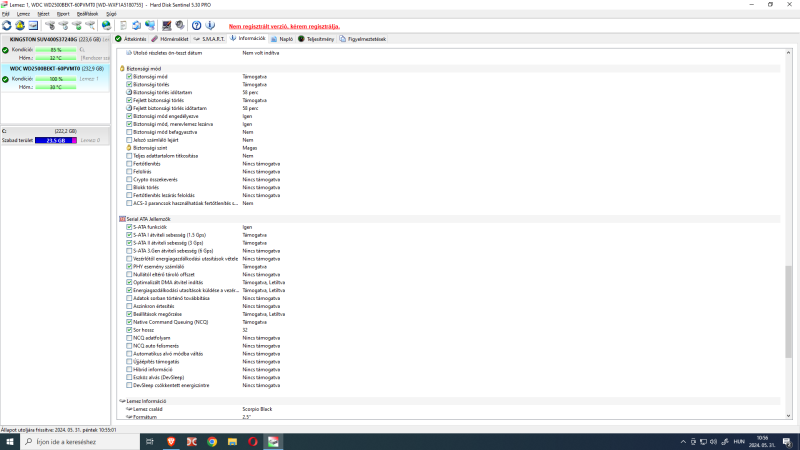Click the first disk test toolbar icon
The width and height of the screenshot is (800, 450).
click(x=50, y=26)
